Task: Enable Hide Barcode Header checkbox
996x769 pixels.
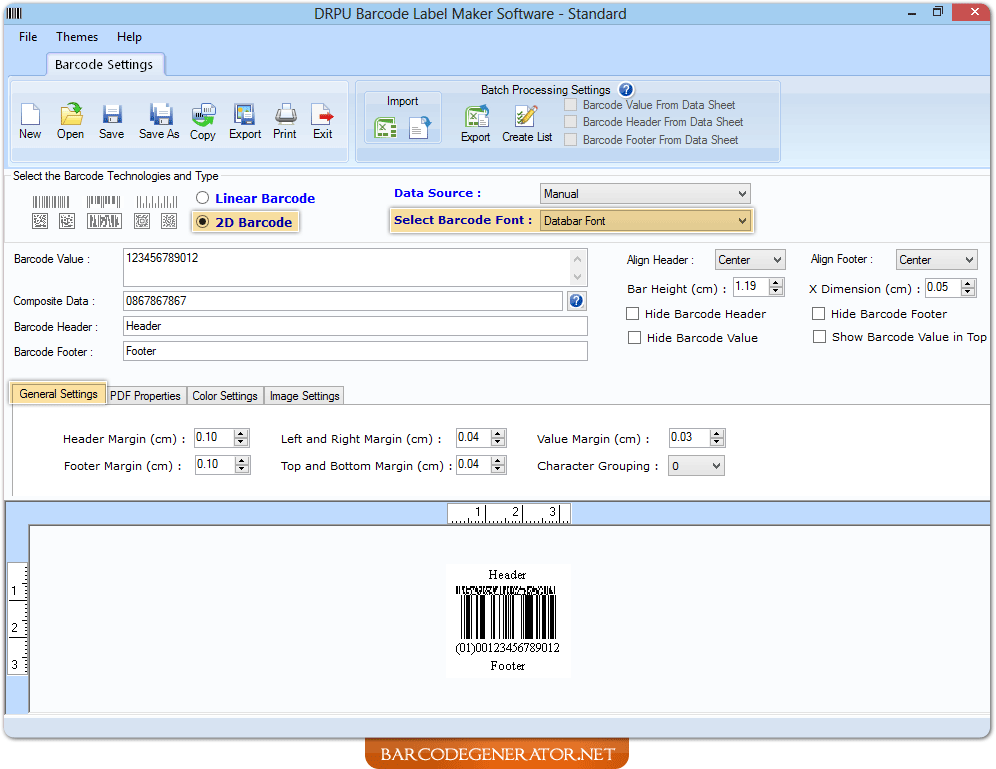Action: coord(633,314)
